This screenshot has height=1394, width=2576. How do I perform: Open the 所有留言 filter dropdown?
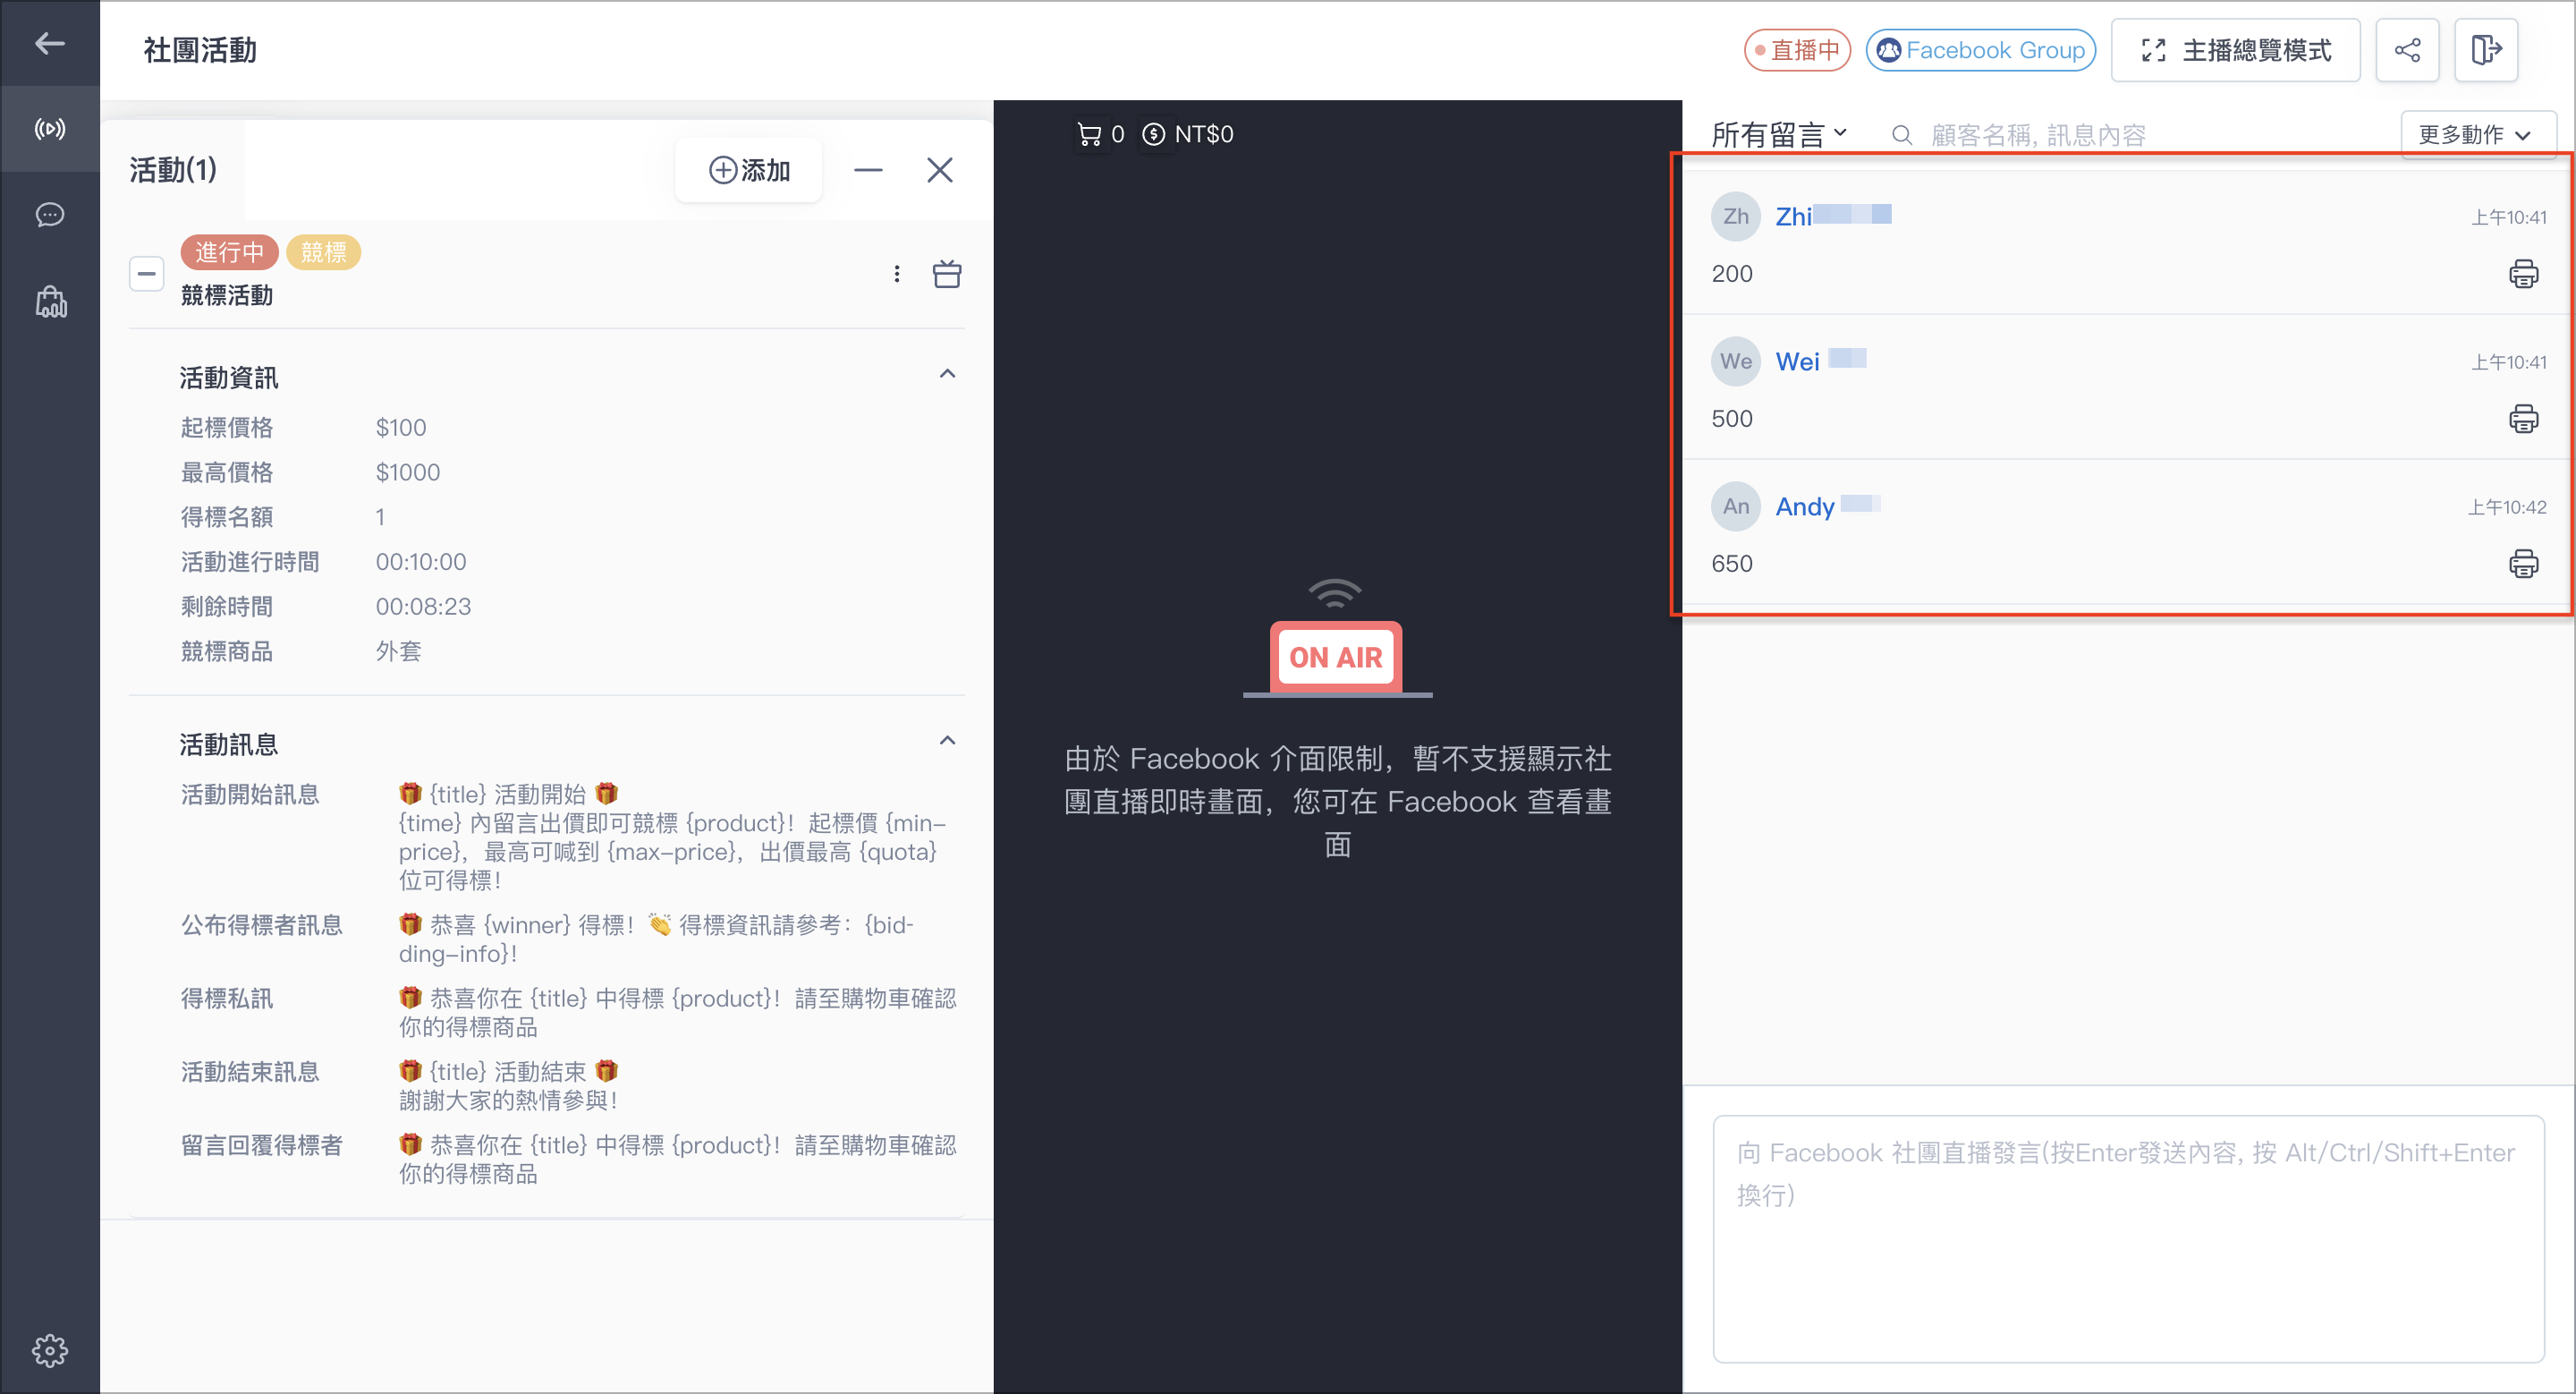(x=1779, y=134)
